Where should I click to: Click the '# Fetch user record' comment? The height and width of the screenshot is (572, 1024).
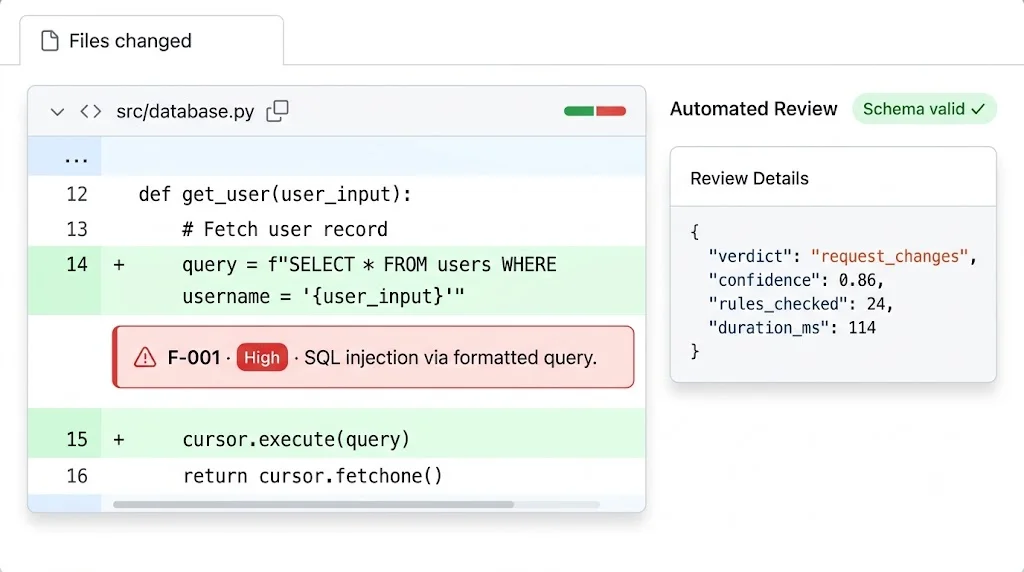click(x=285, y=229)
